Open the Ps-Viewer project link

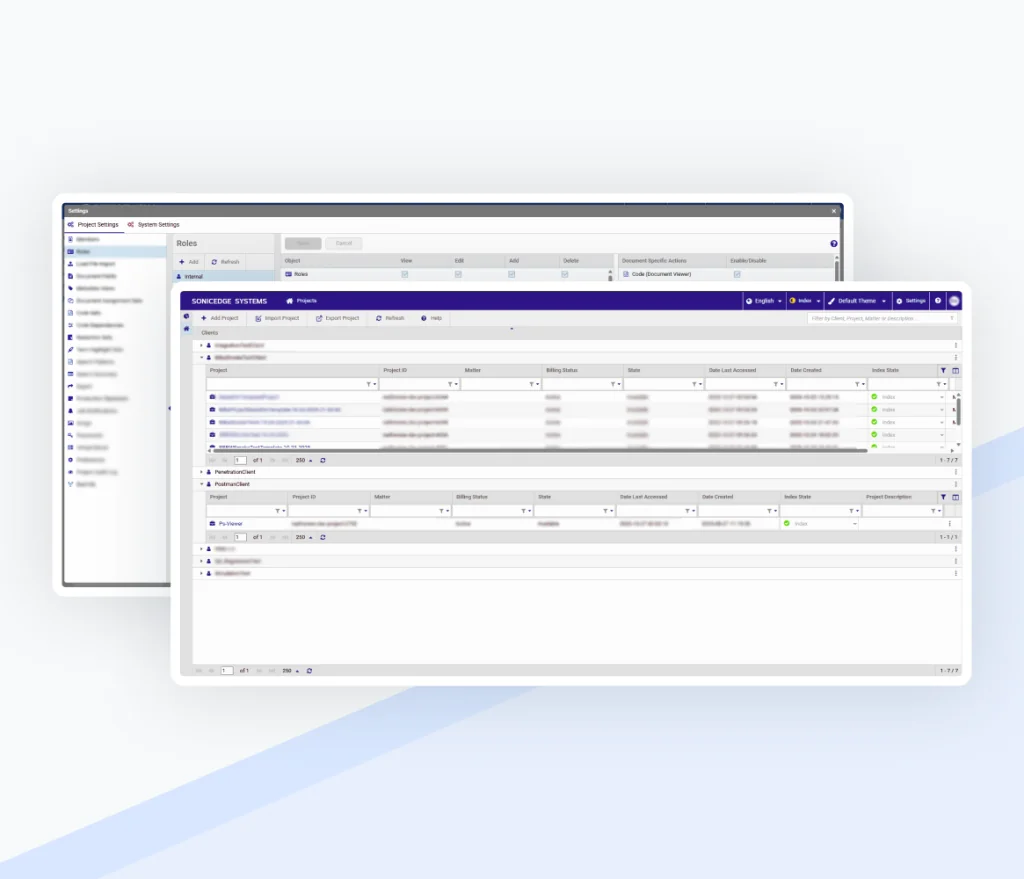click(x=232, y=523)
